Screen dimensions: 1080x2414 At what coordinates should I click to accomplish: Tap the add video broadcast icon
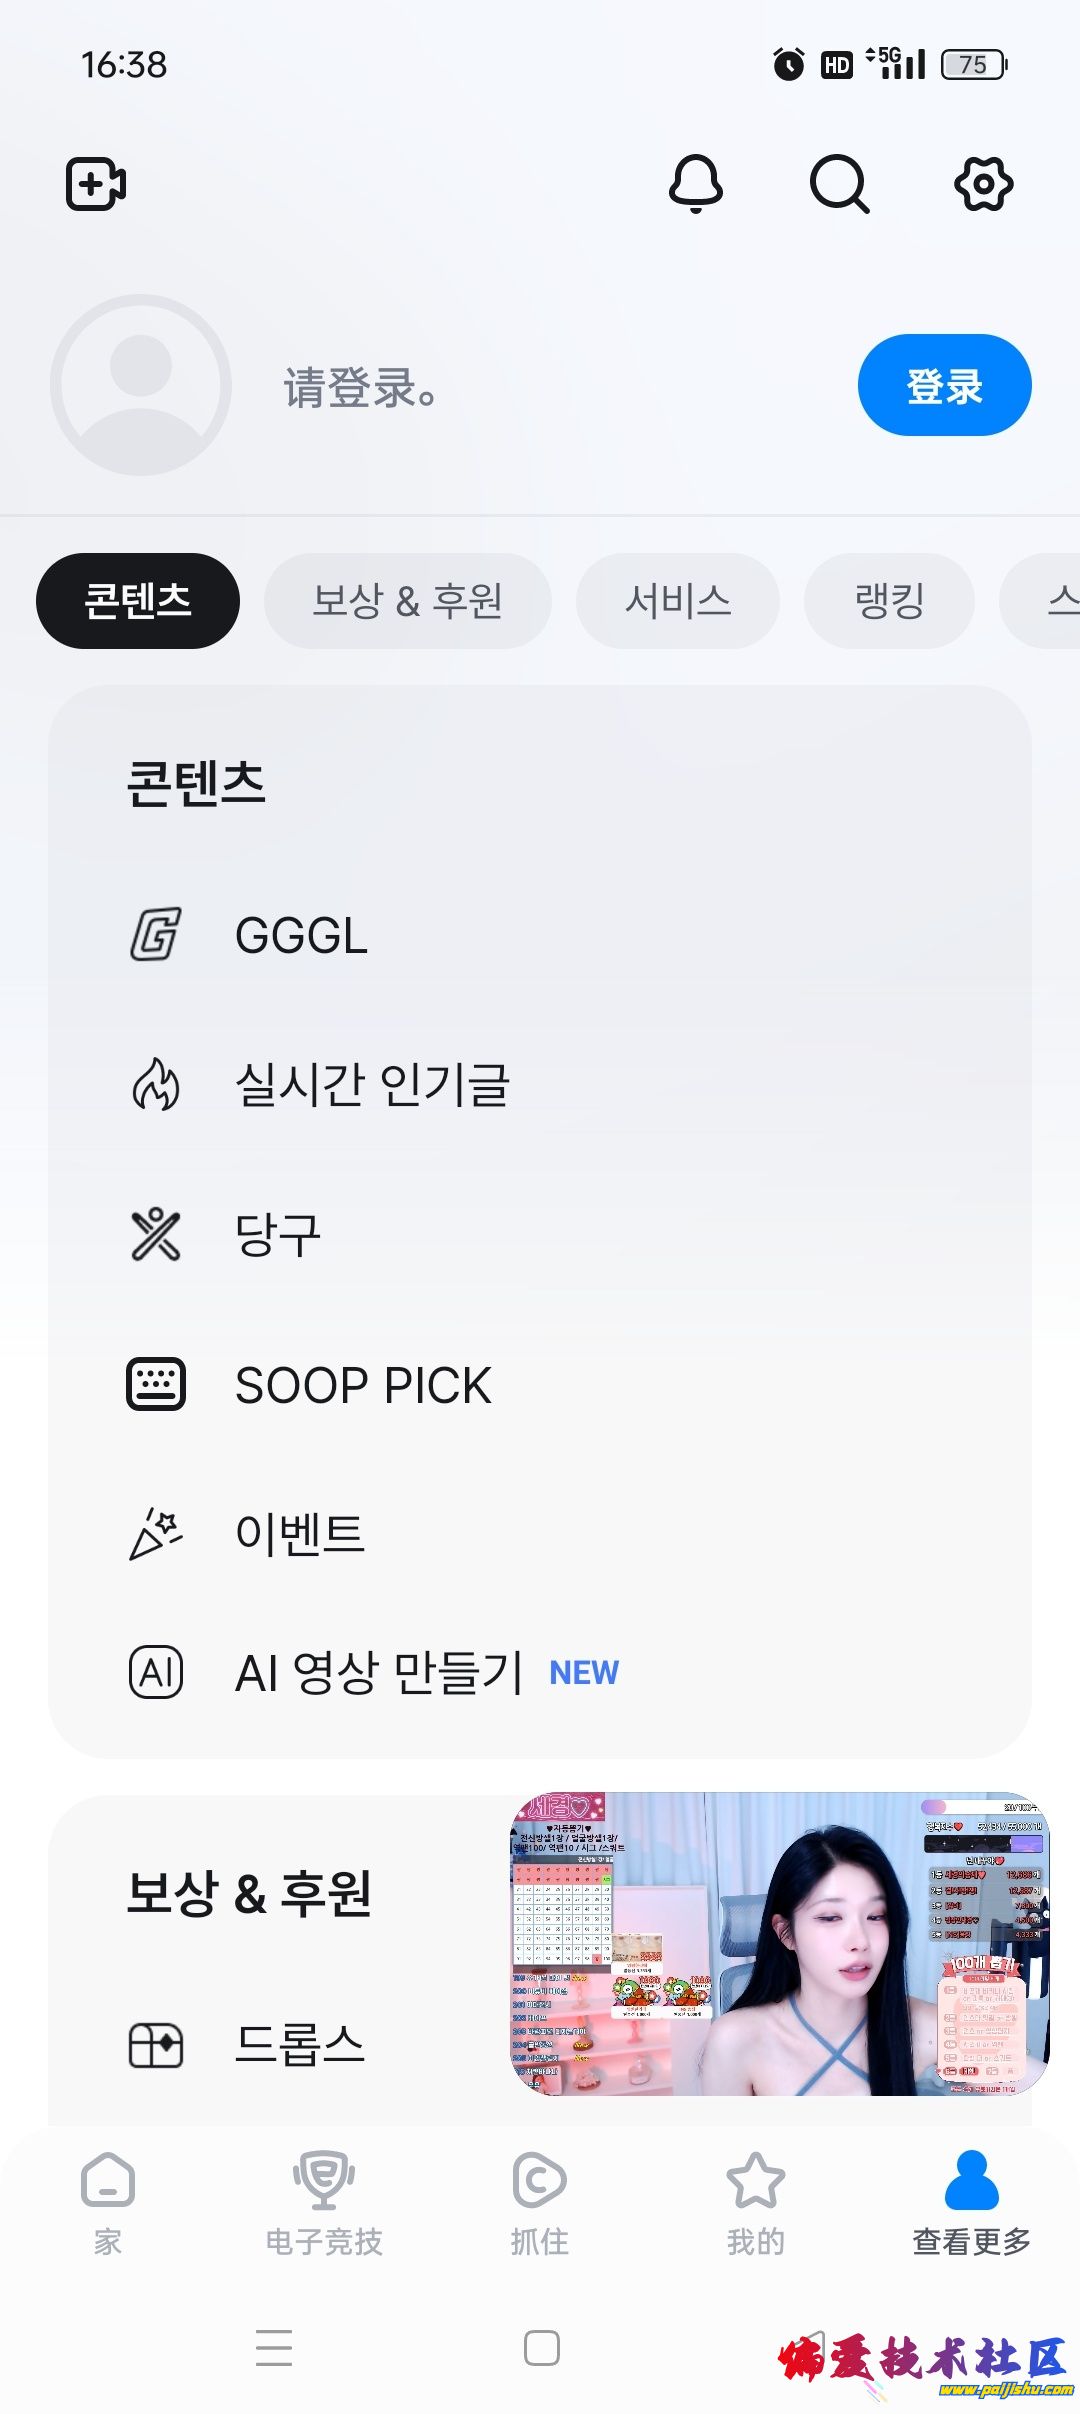(96, 184)
